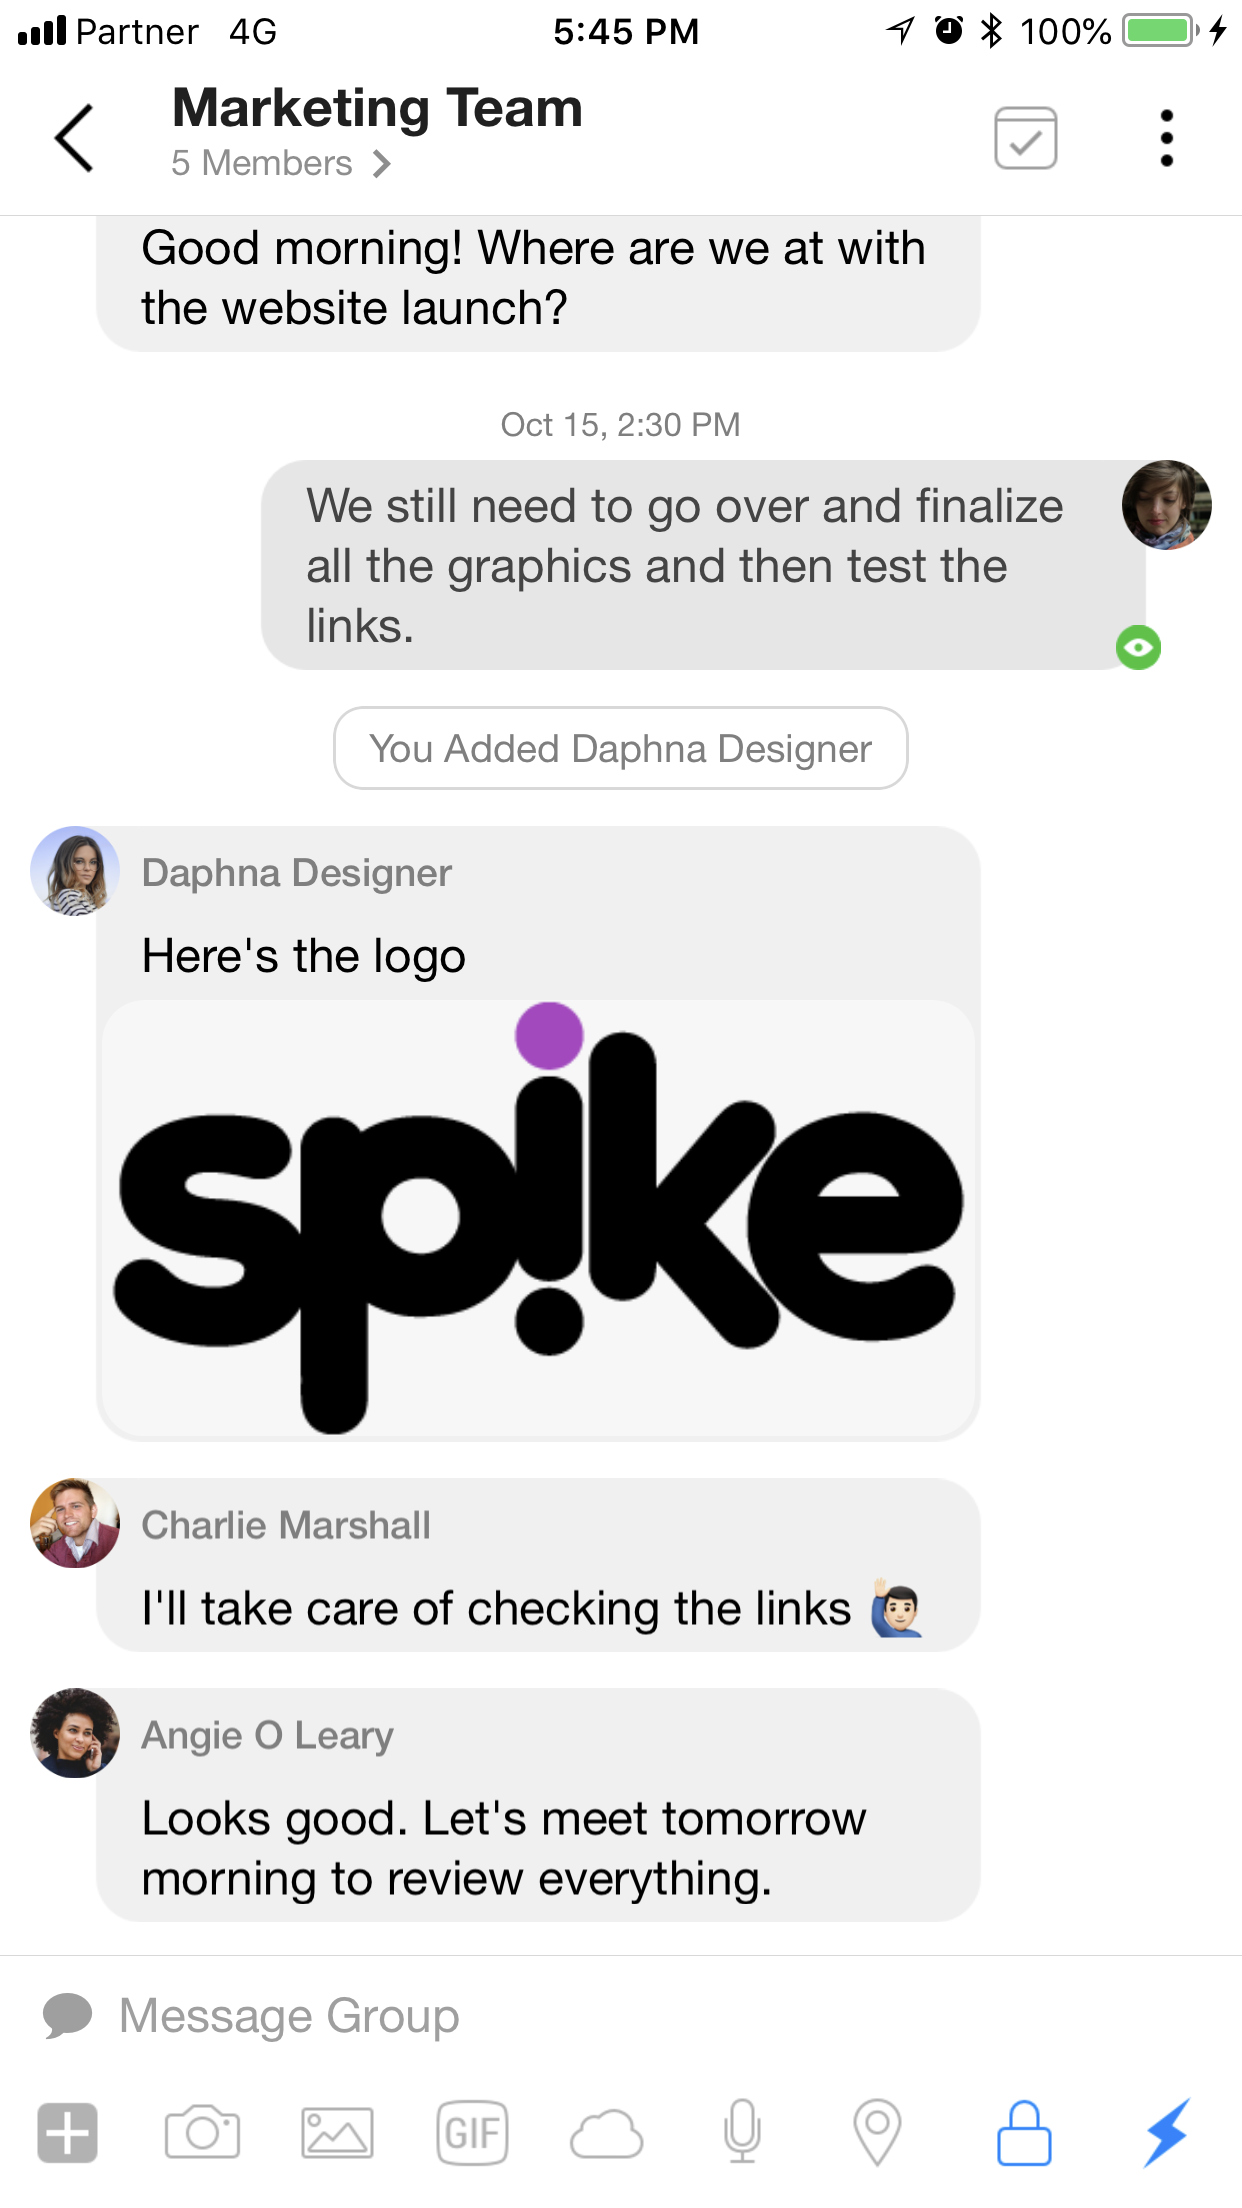Open the three-dot more options menu

[x=1166, y=138]
